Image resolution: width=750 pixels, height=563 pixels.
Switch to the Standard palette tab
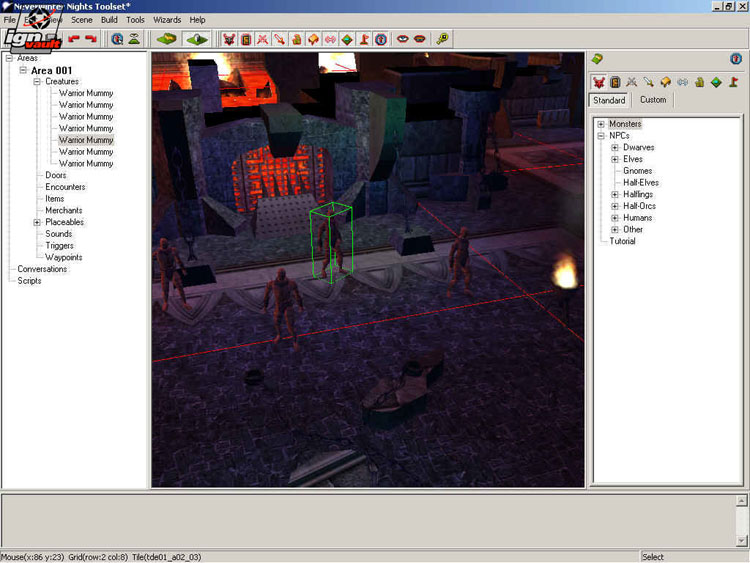click(x=609, y=100)
